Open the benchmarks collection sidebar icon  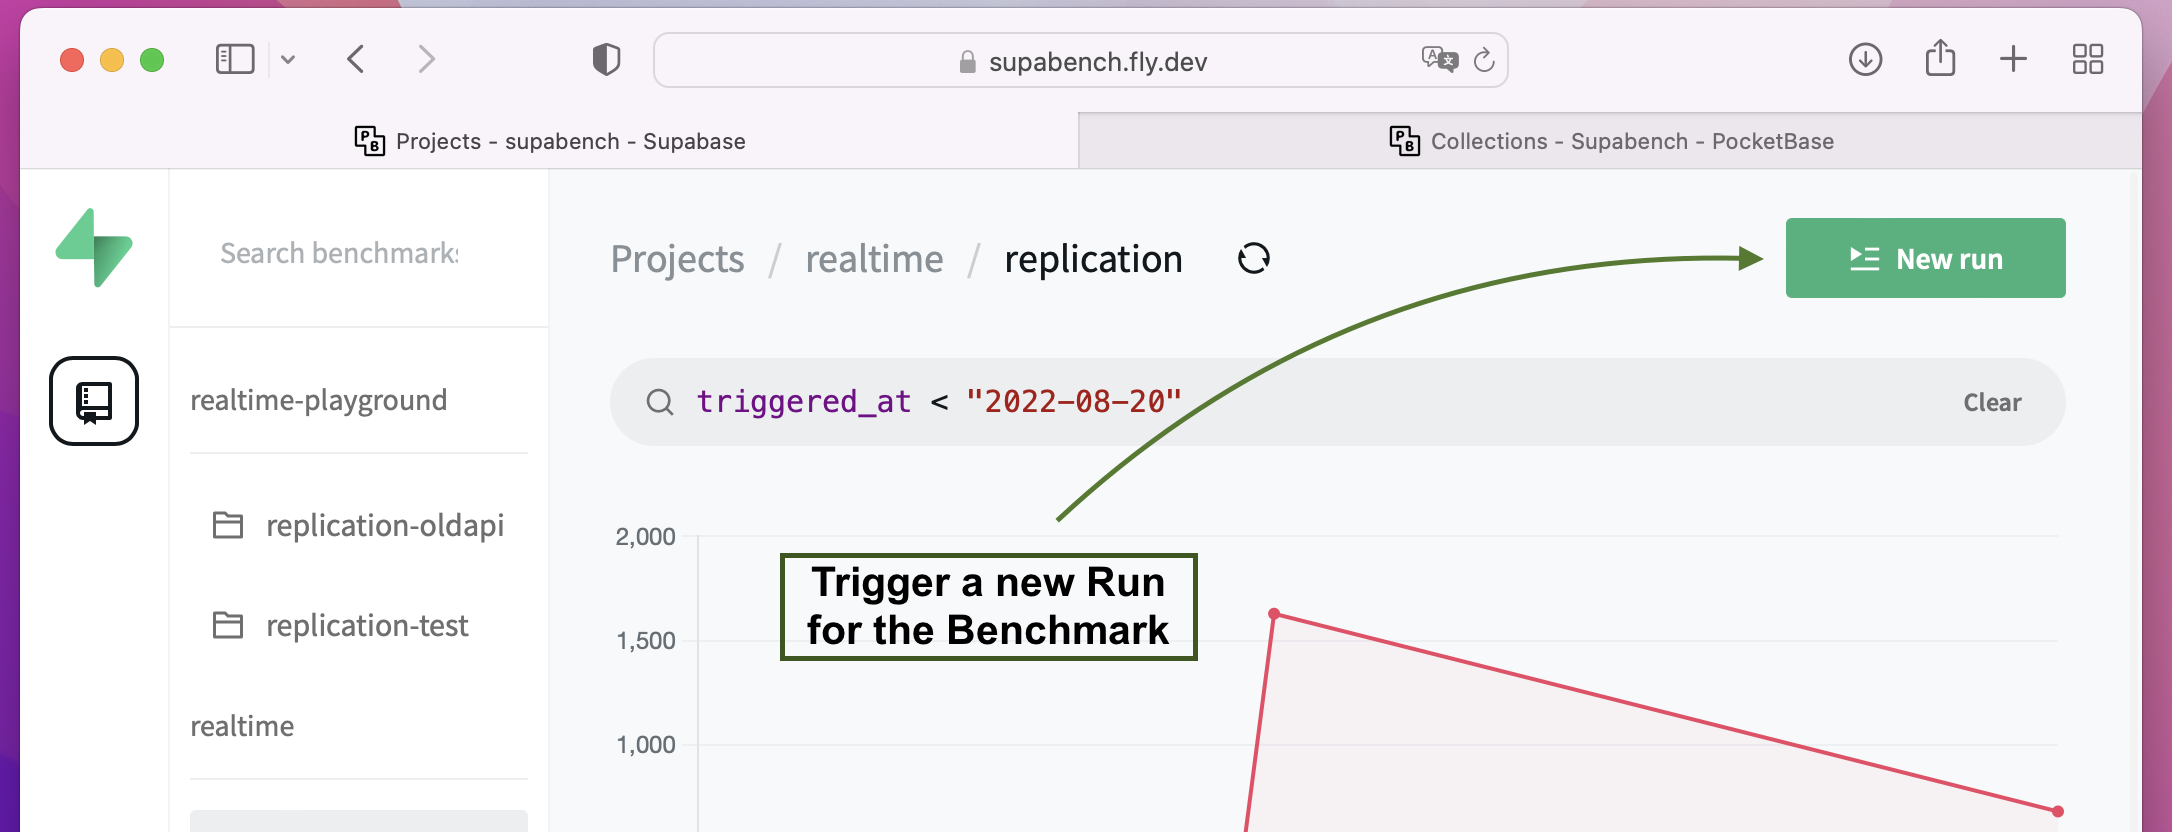[x=94, y=401]
